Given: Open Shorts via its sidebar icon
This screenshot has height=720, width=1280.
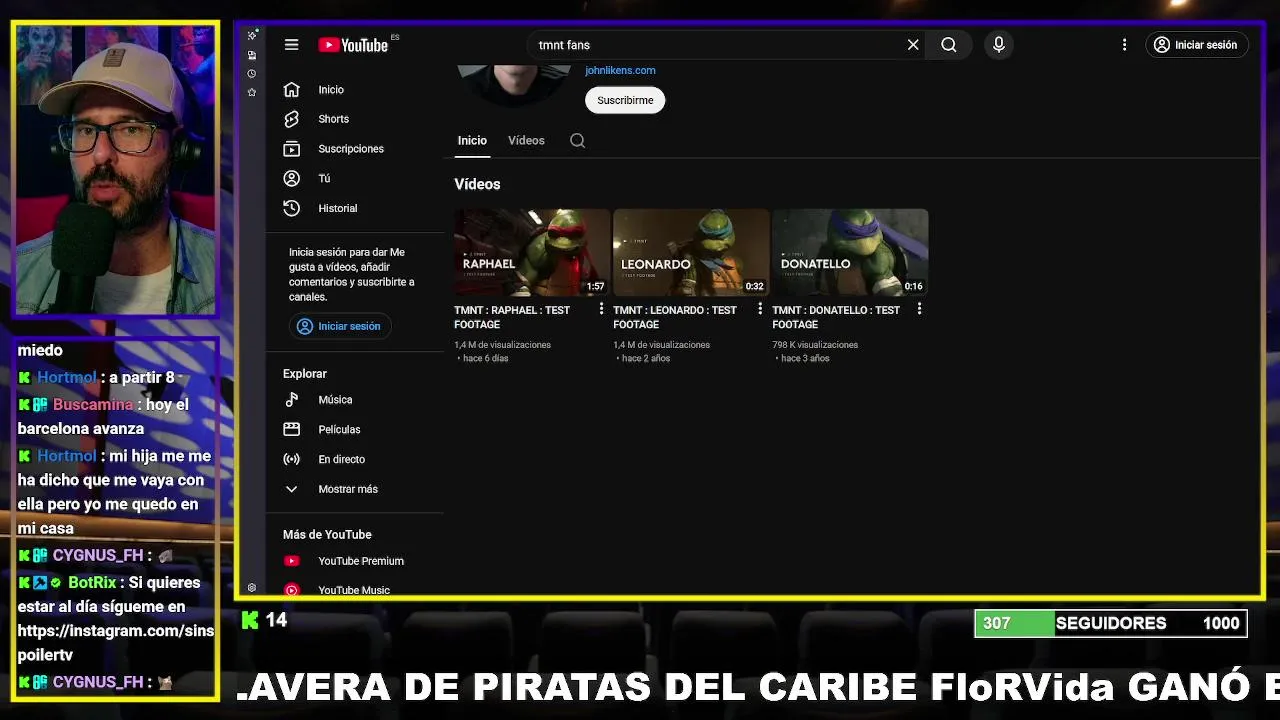Looking at the screenshot, I should coord(291,119).
